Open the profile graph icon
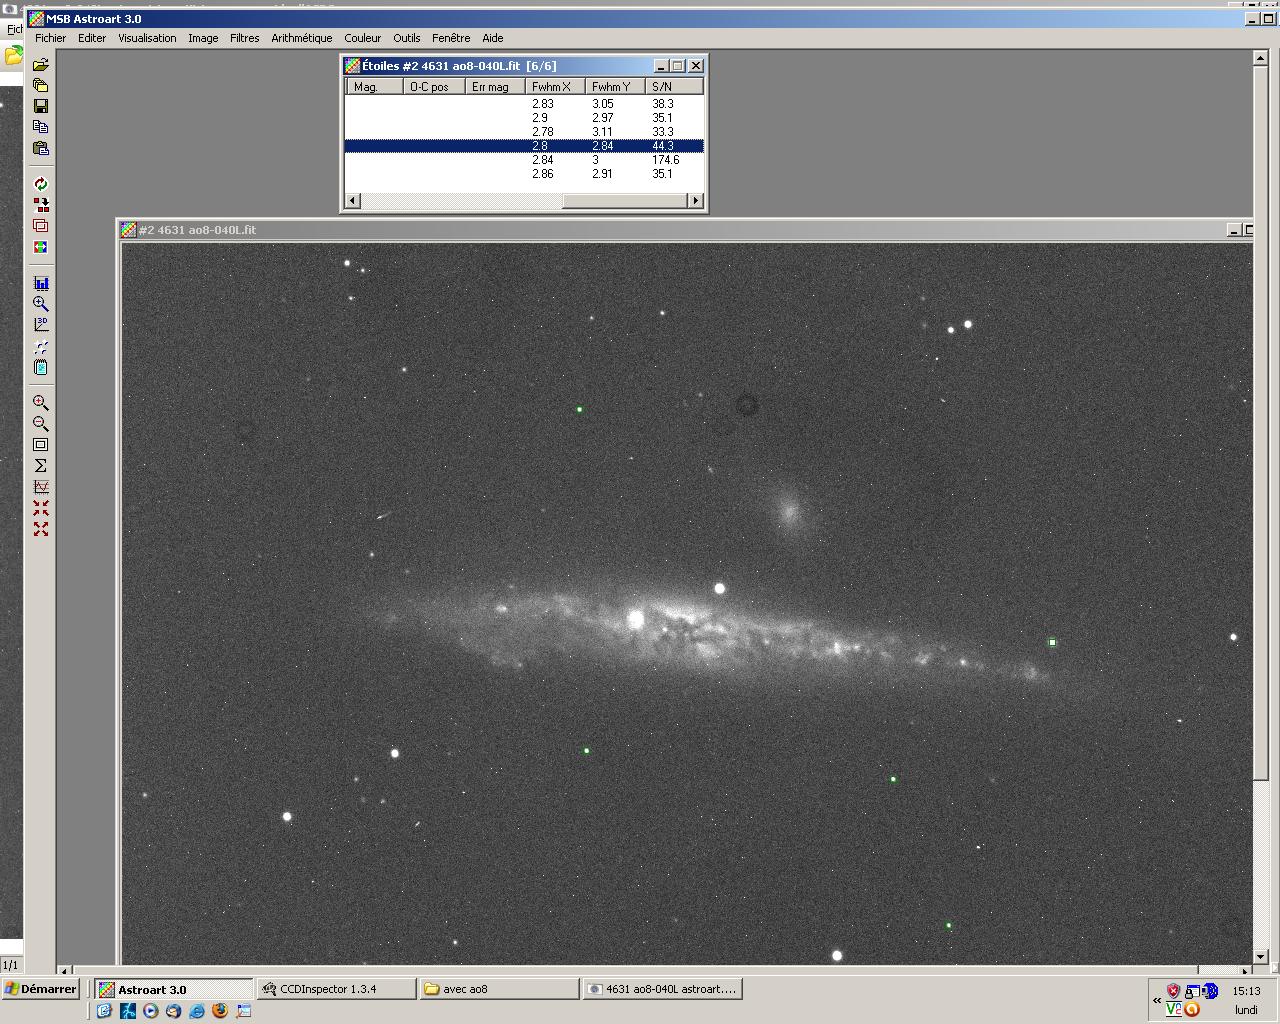Image resolution: width=1280 pixels, height=1024 pixels. coord(41,487)
